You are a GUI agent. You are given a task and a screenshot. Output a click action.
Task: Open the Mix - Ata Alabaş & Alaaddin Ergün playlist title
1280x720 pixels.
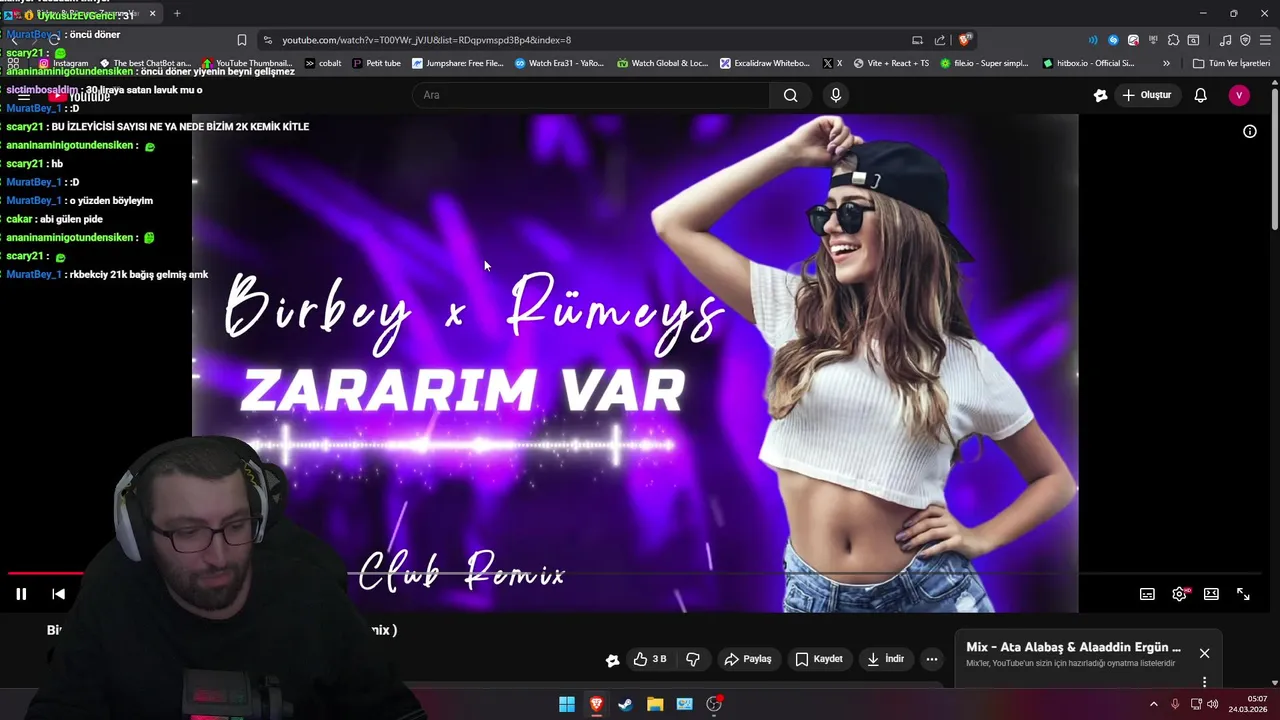(x=1073, y=647)
